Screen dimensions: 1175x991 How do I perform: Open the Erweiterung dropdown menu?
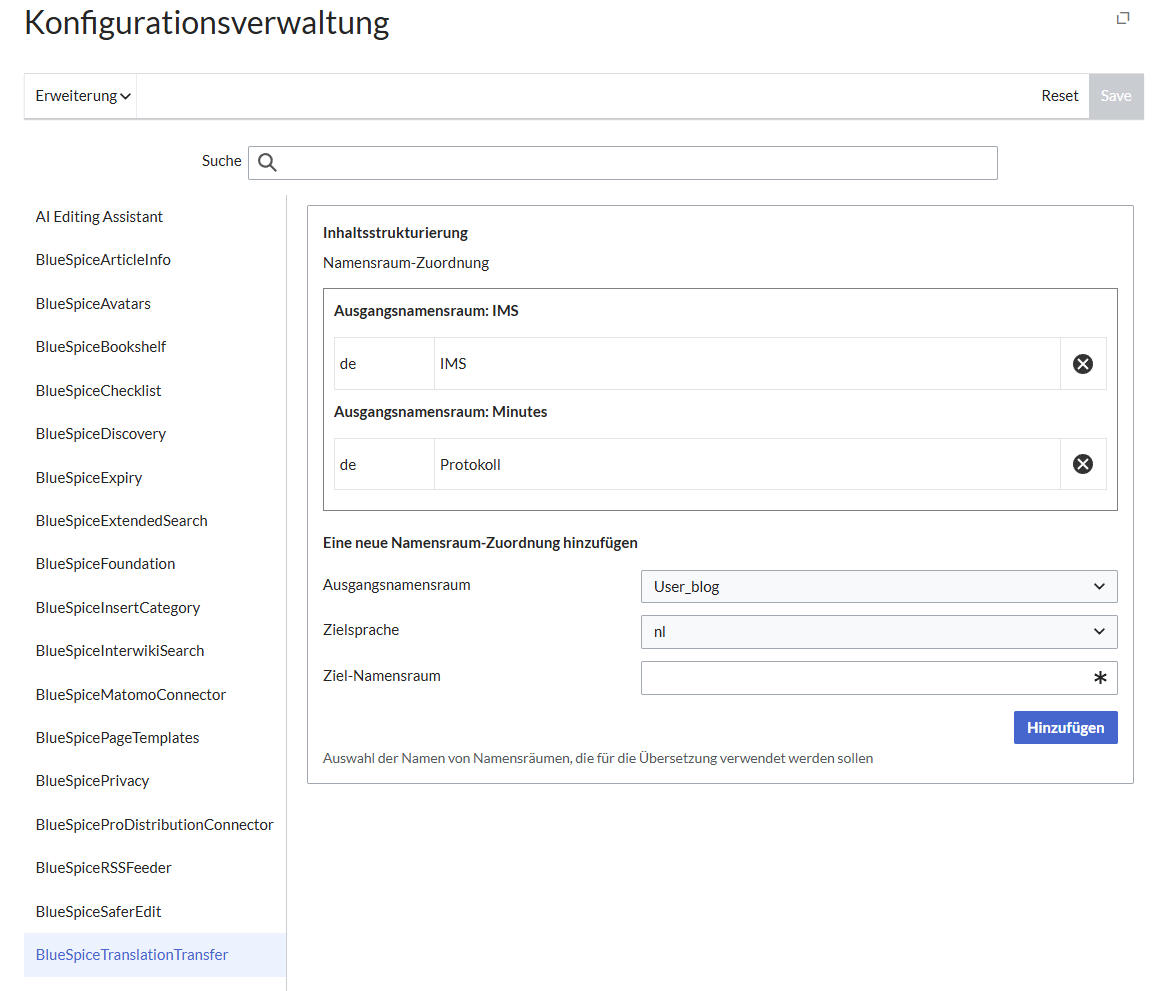[x=83, y=96]
